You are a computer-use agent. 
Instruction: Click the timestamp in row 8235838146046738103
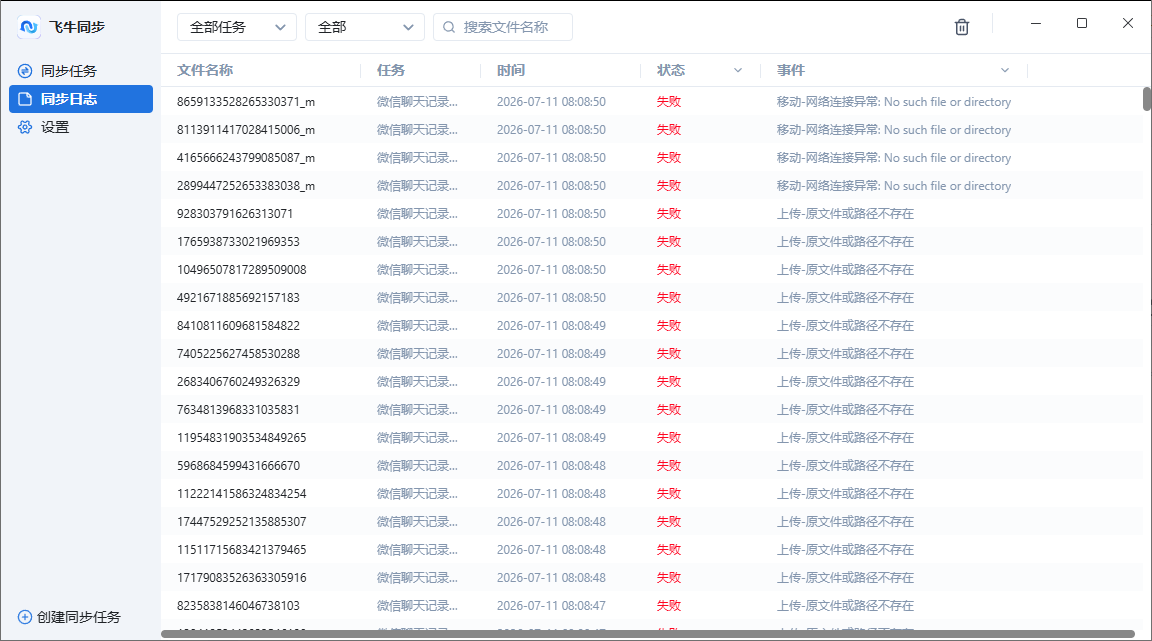551,605
